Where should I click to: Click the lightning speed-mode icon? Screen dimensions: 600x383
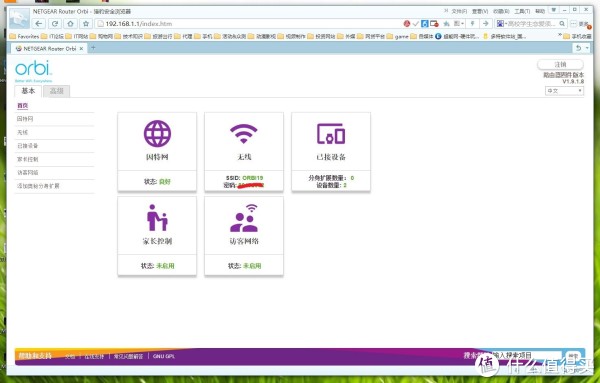(x=473, y=24)
